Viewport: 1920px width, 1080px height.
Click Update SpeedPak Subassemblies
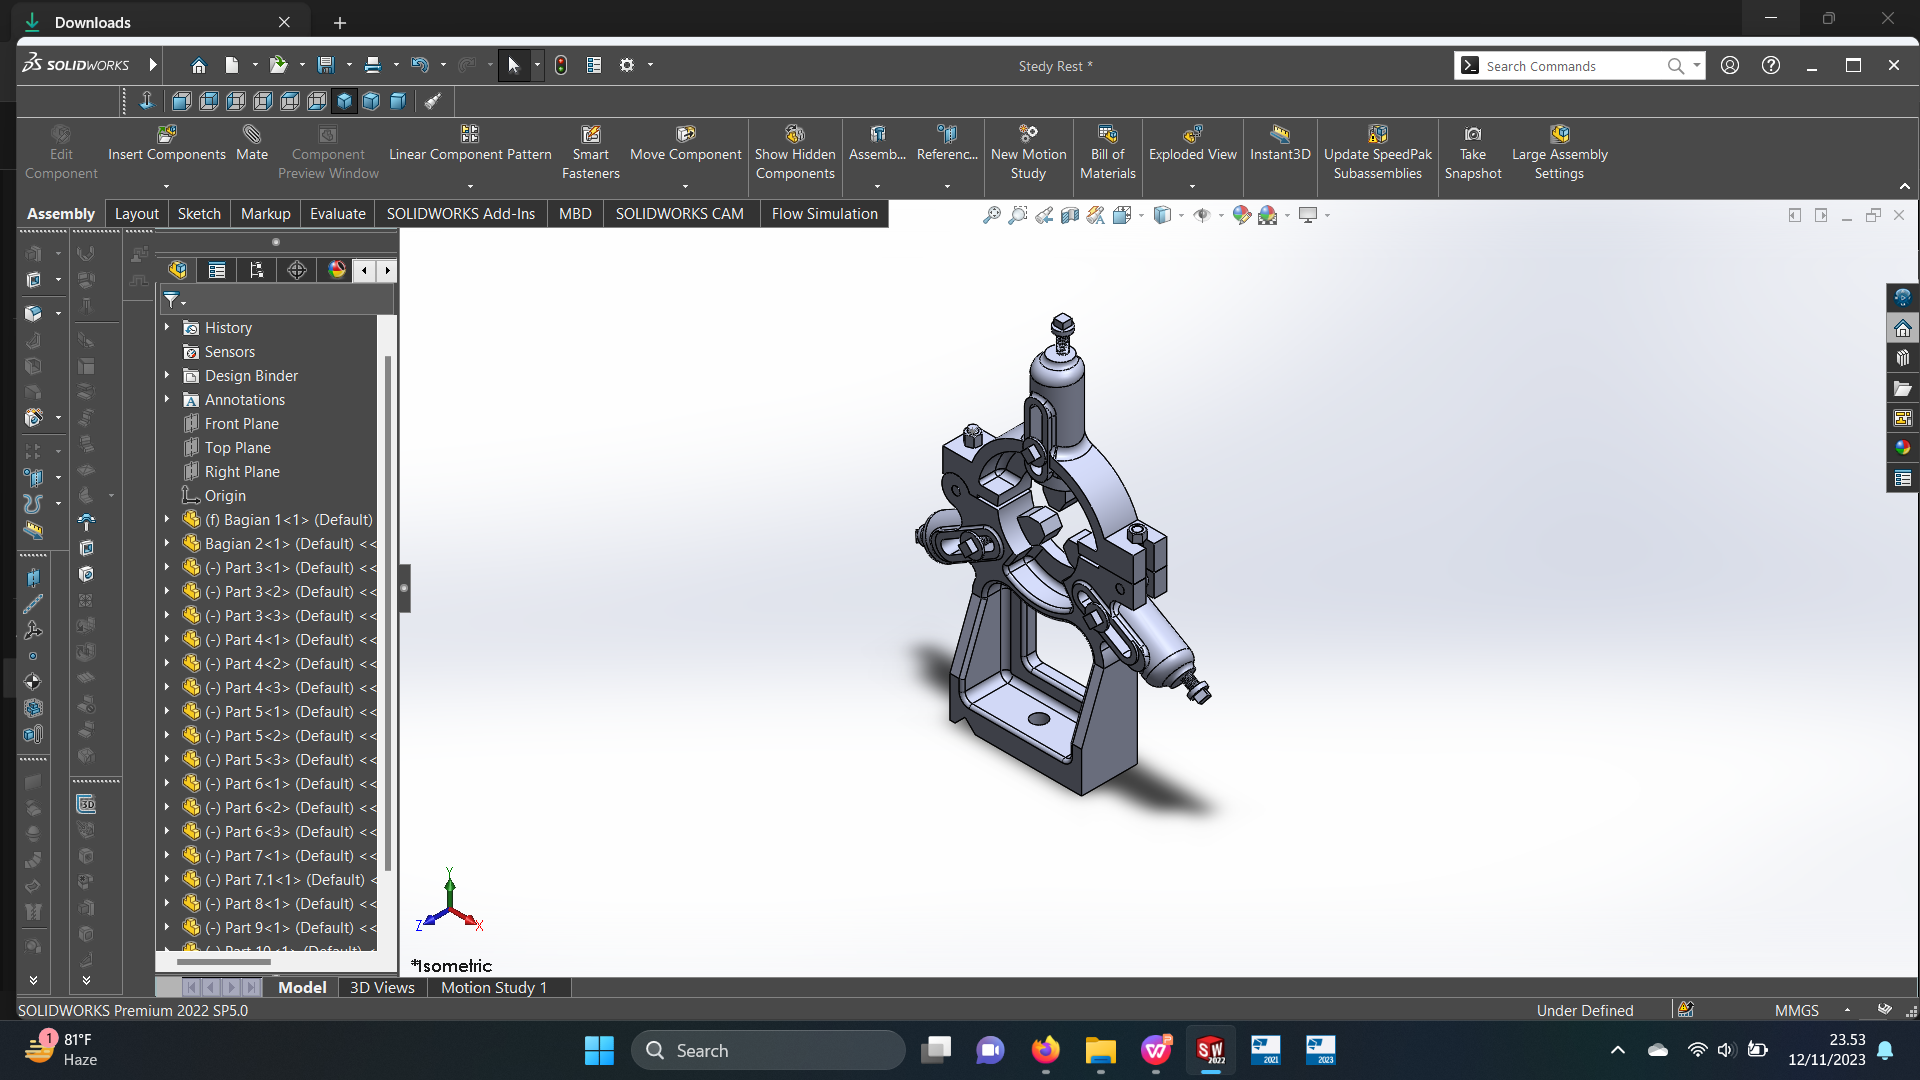pos(1377,152)
